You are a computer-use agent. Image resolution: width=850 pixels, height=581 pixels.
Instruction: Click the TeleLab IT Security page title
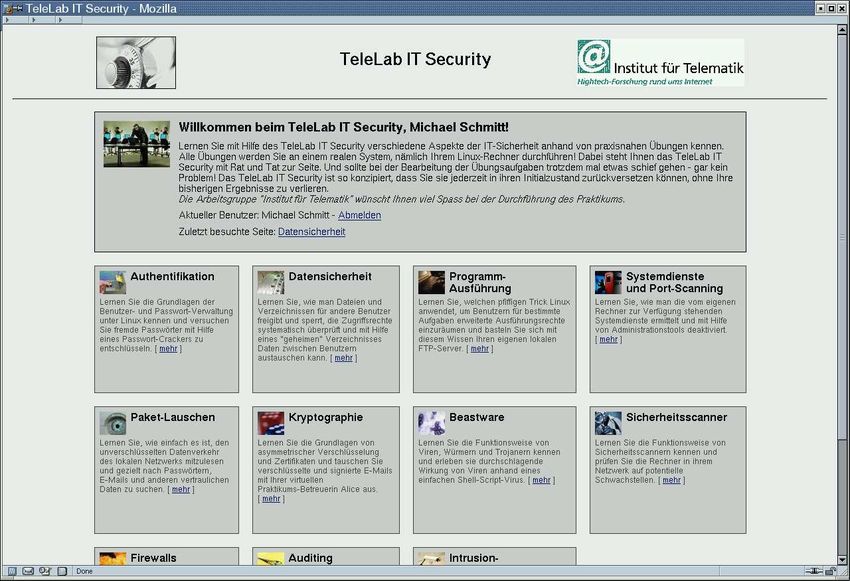point(415,59)
